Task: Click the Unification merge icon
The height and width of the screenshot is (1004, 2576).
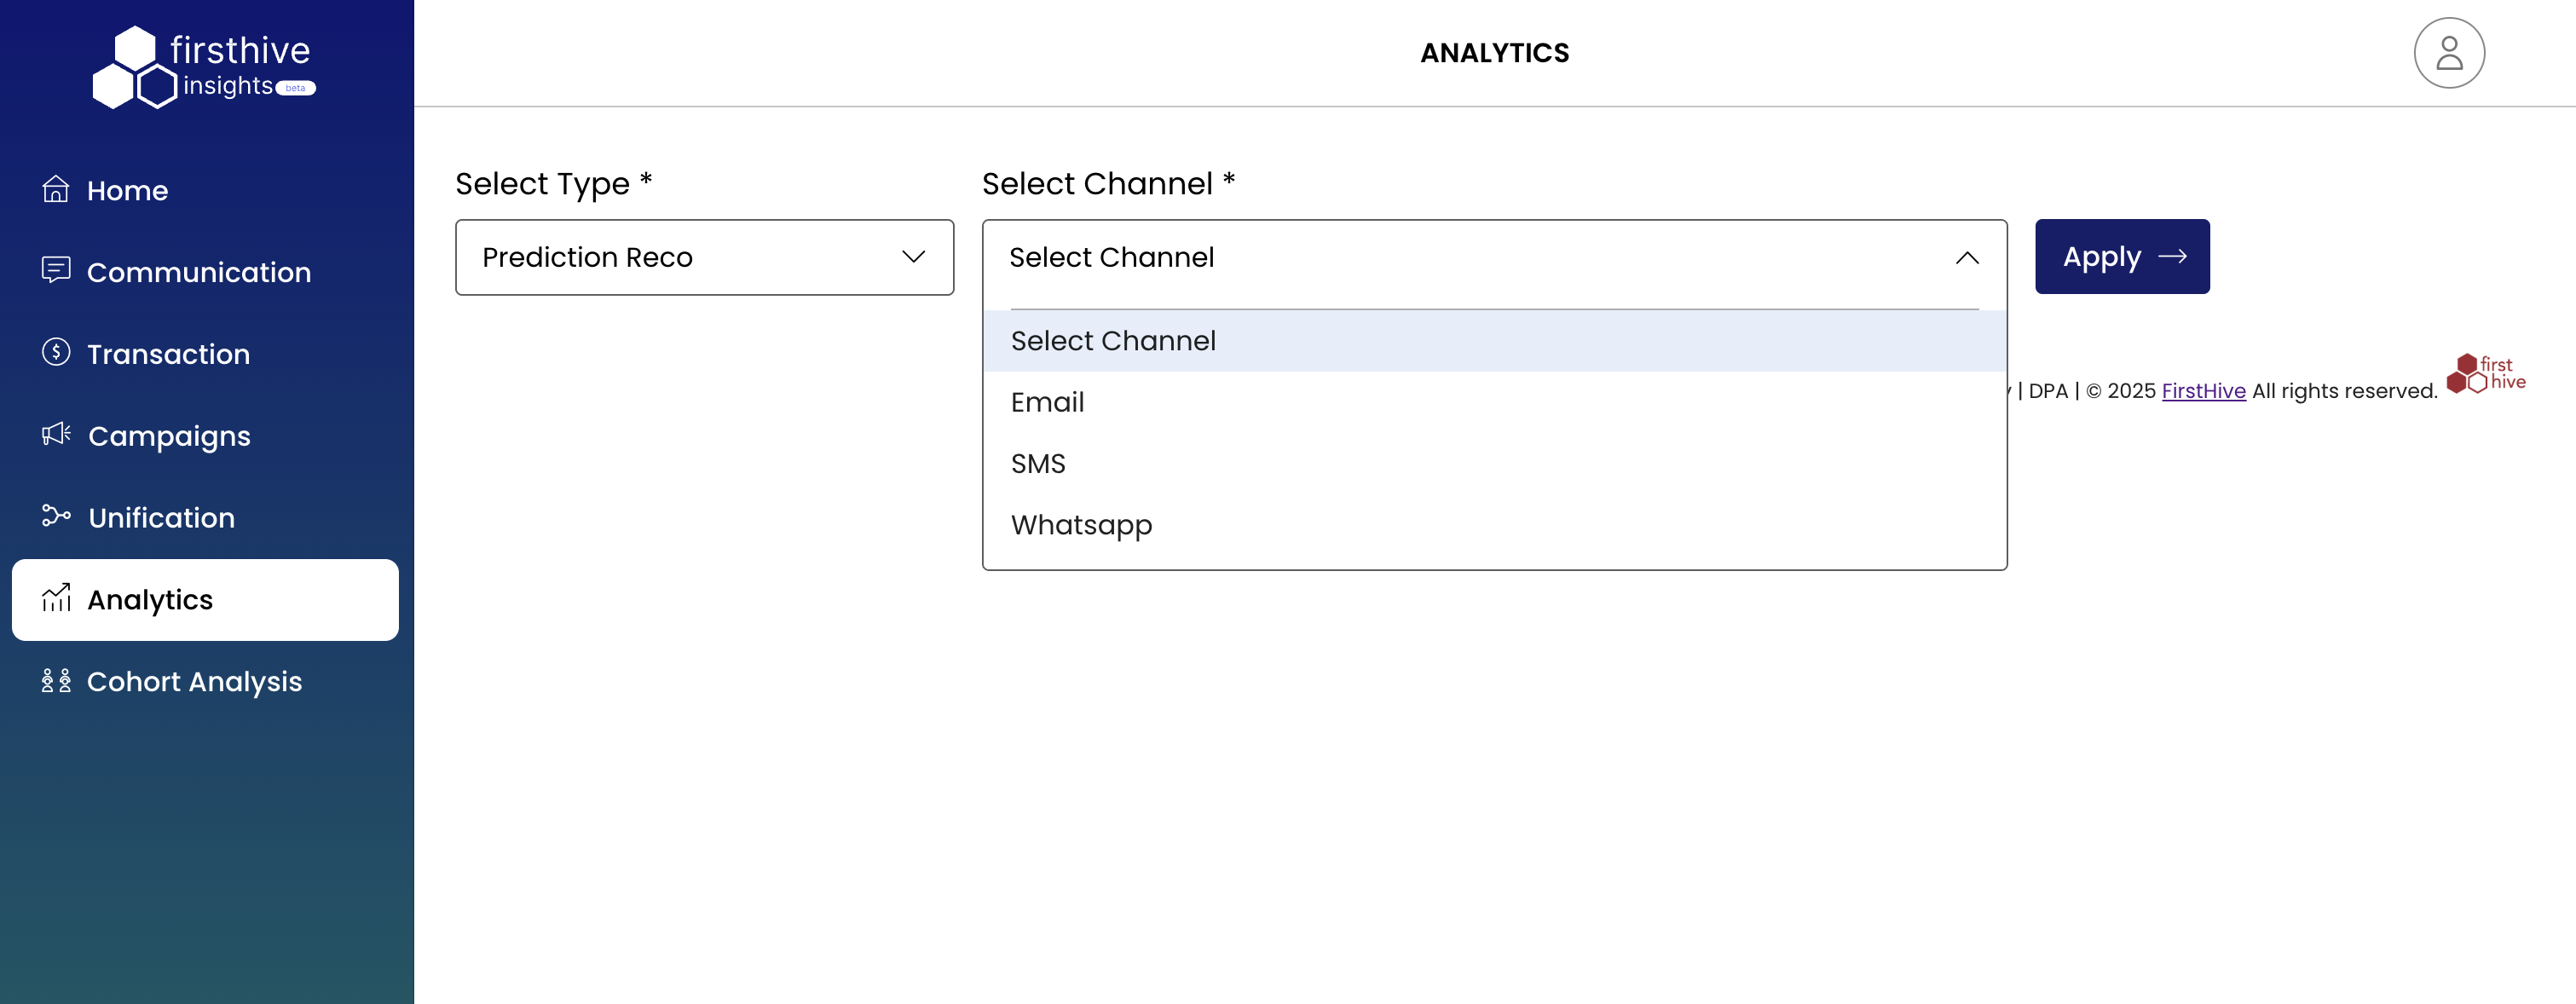Action: (x=56, y=516)
